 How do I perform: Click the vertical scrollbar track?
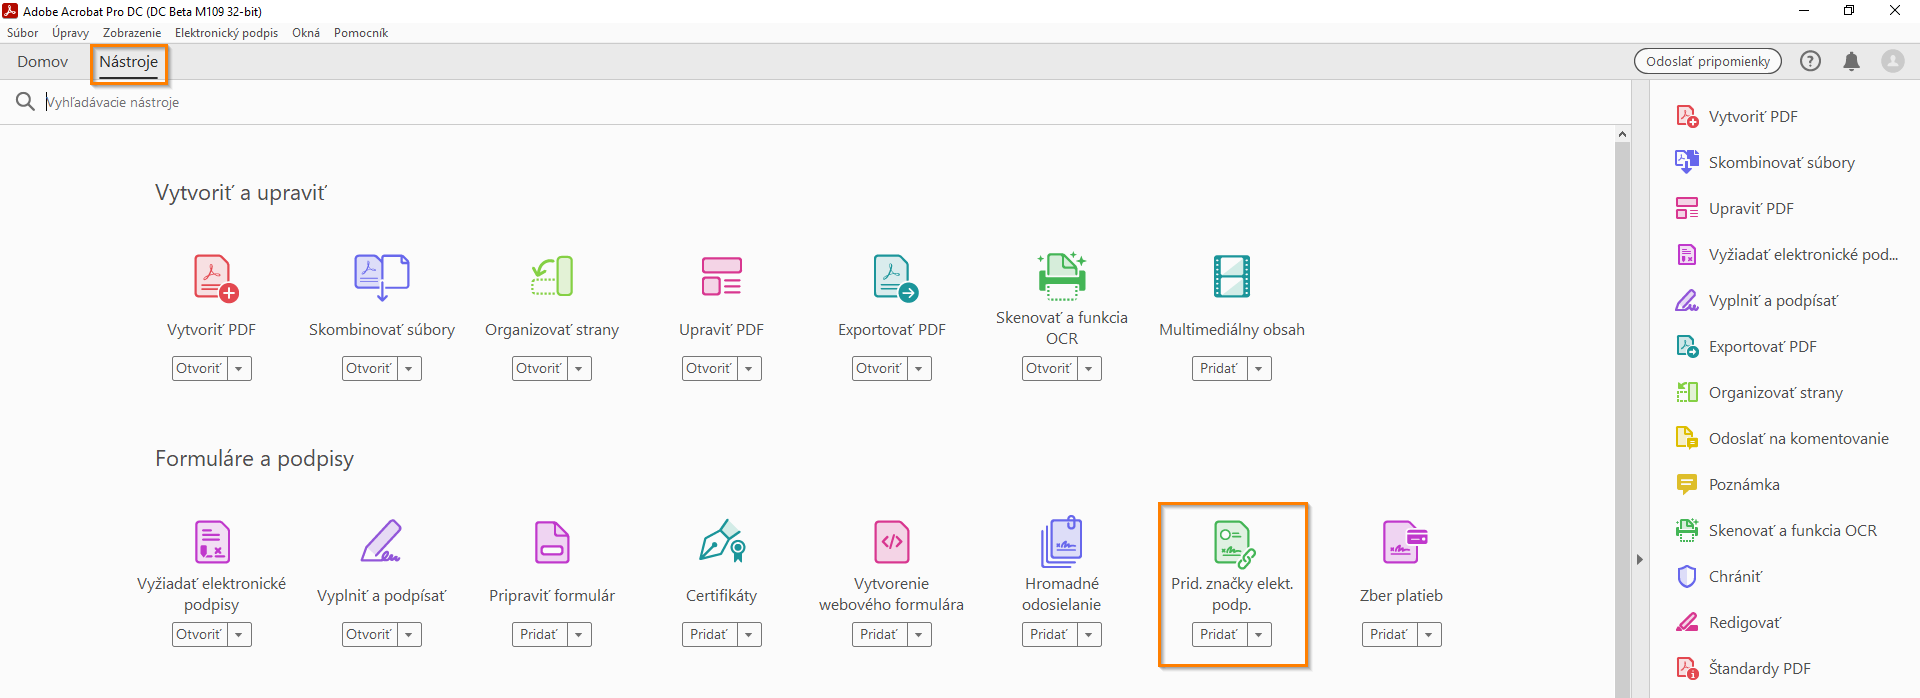(x=1622, y=420)
